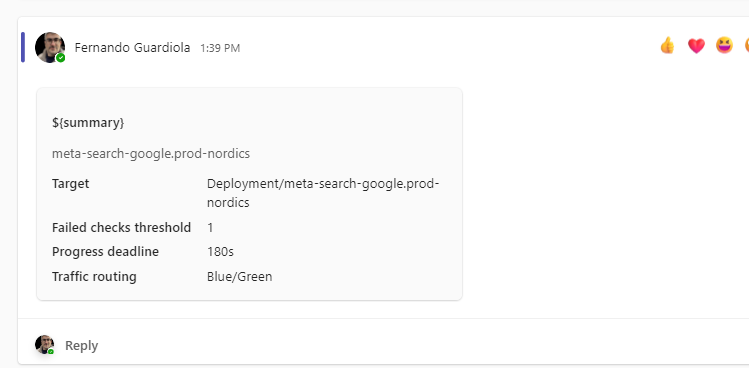Click the Blue/Green traffic routing value

pyautogui.click(x=239, y=277)
